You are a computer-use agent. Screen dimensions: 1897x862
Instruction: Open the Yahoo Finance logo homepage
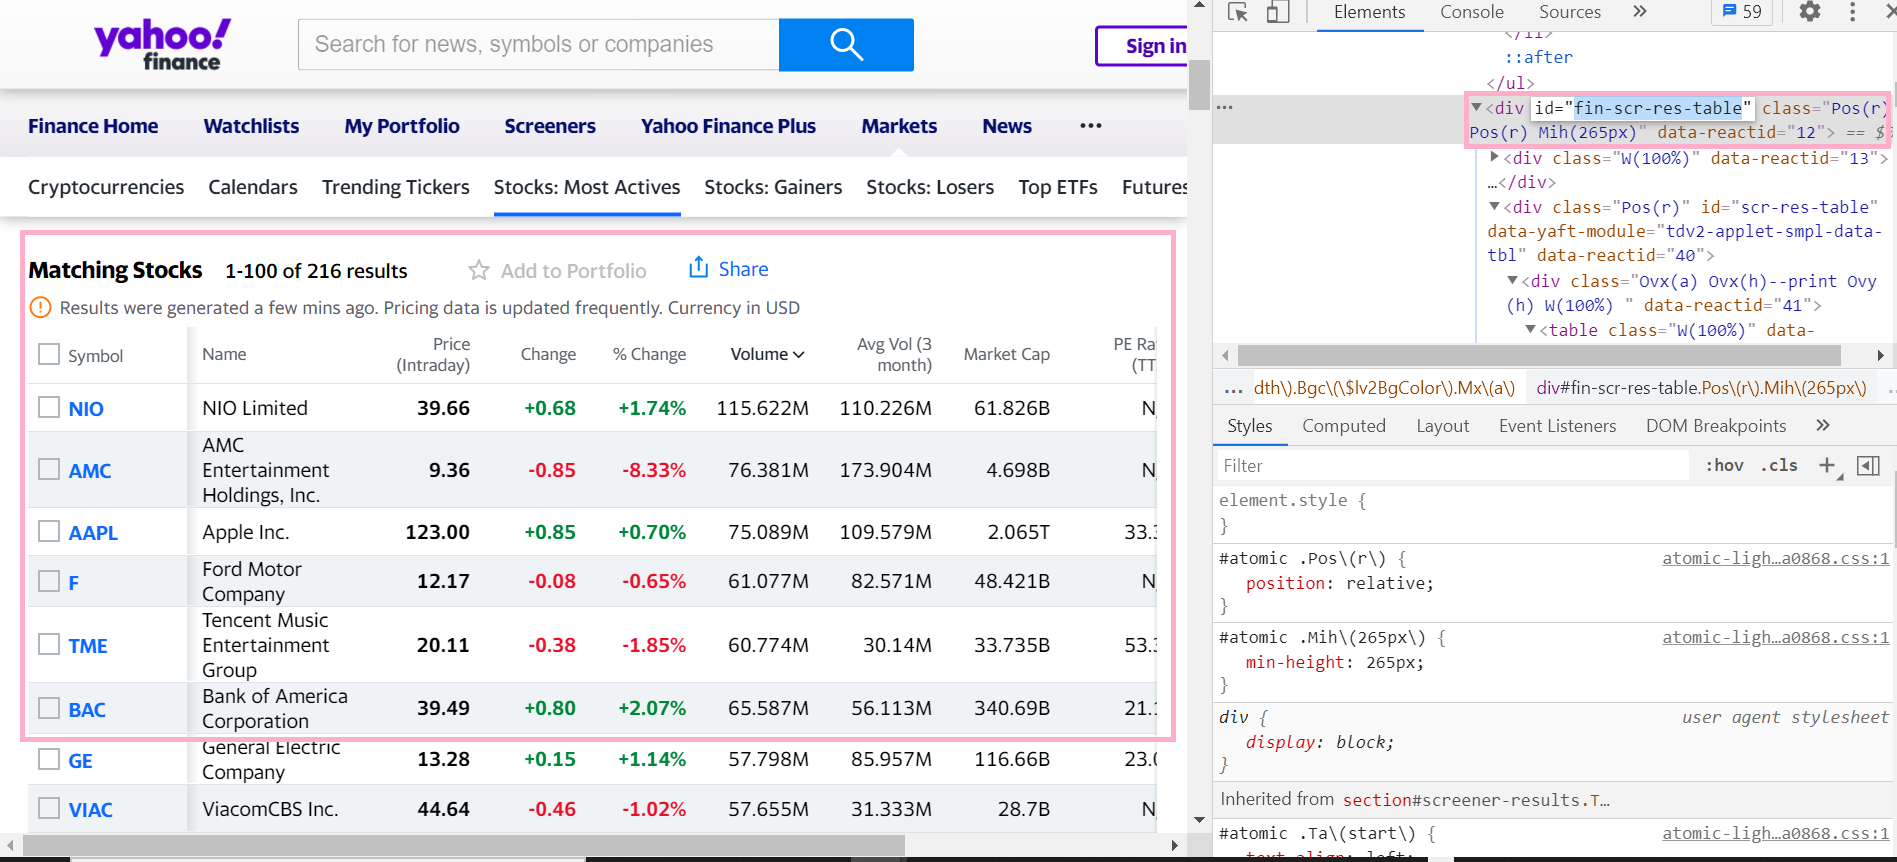[x=162, y=45]
